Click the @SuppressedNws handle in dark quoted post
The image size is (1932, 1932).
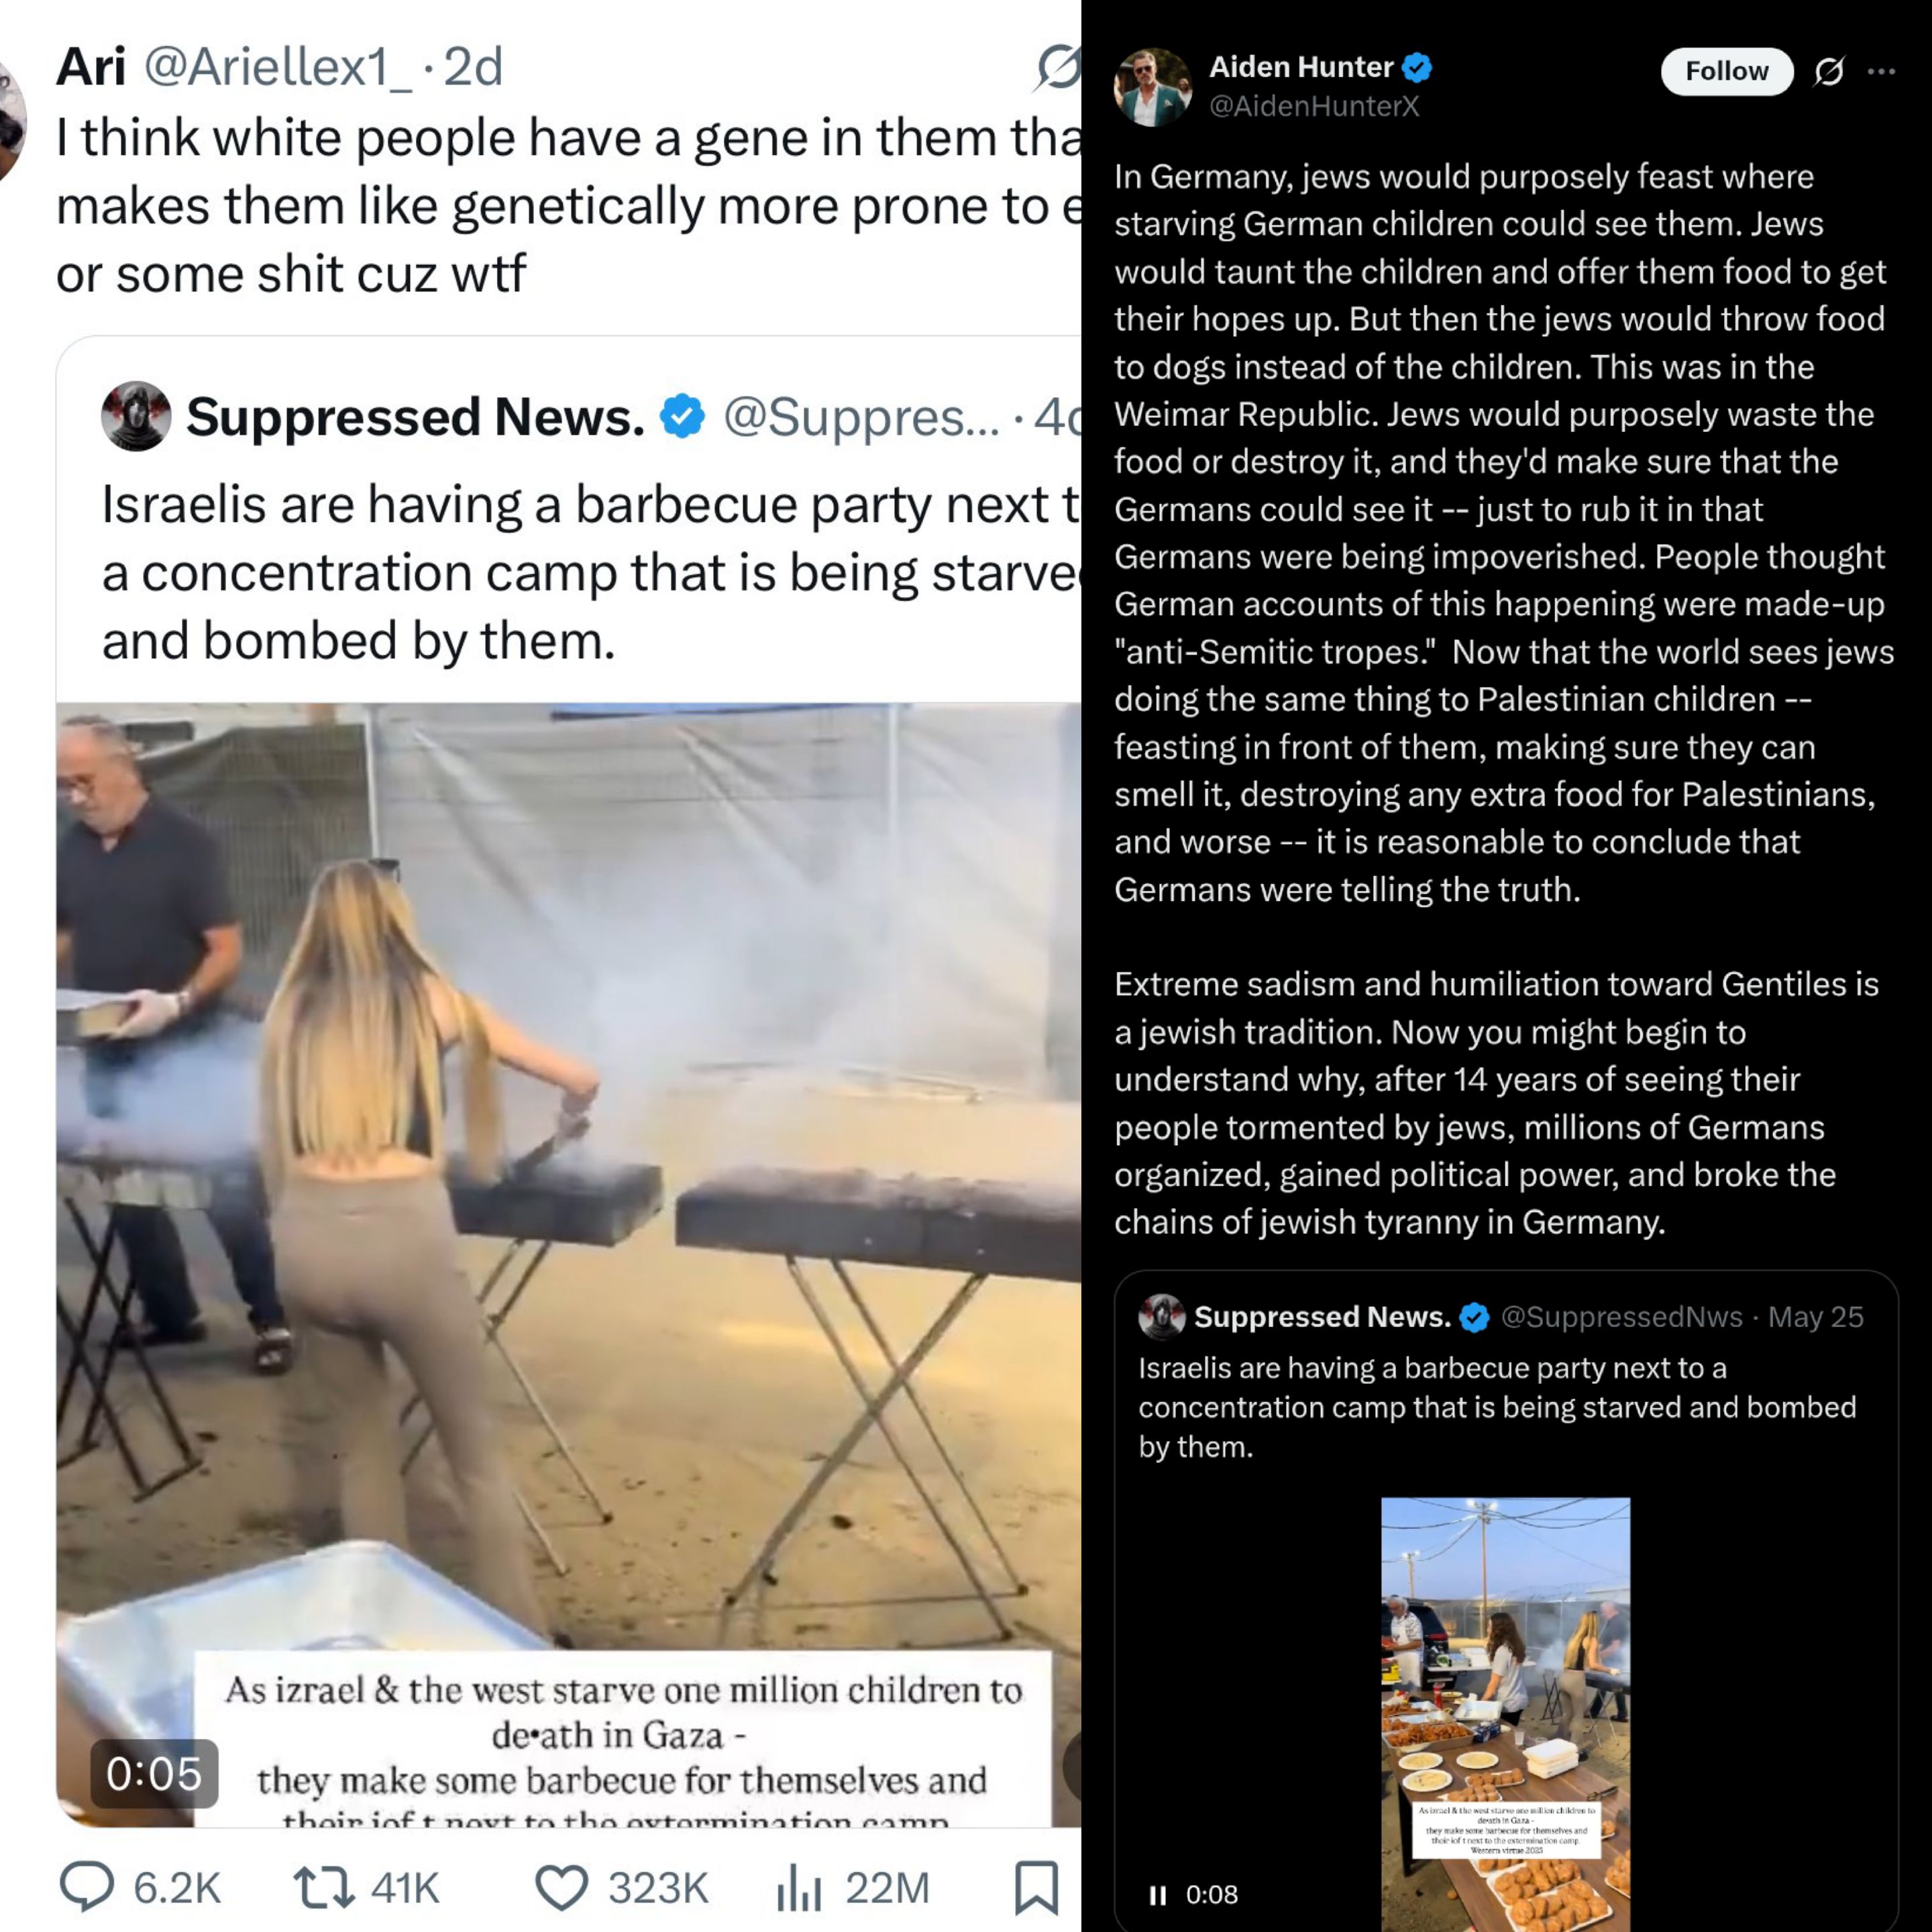coord(1621,1317)
